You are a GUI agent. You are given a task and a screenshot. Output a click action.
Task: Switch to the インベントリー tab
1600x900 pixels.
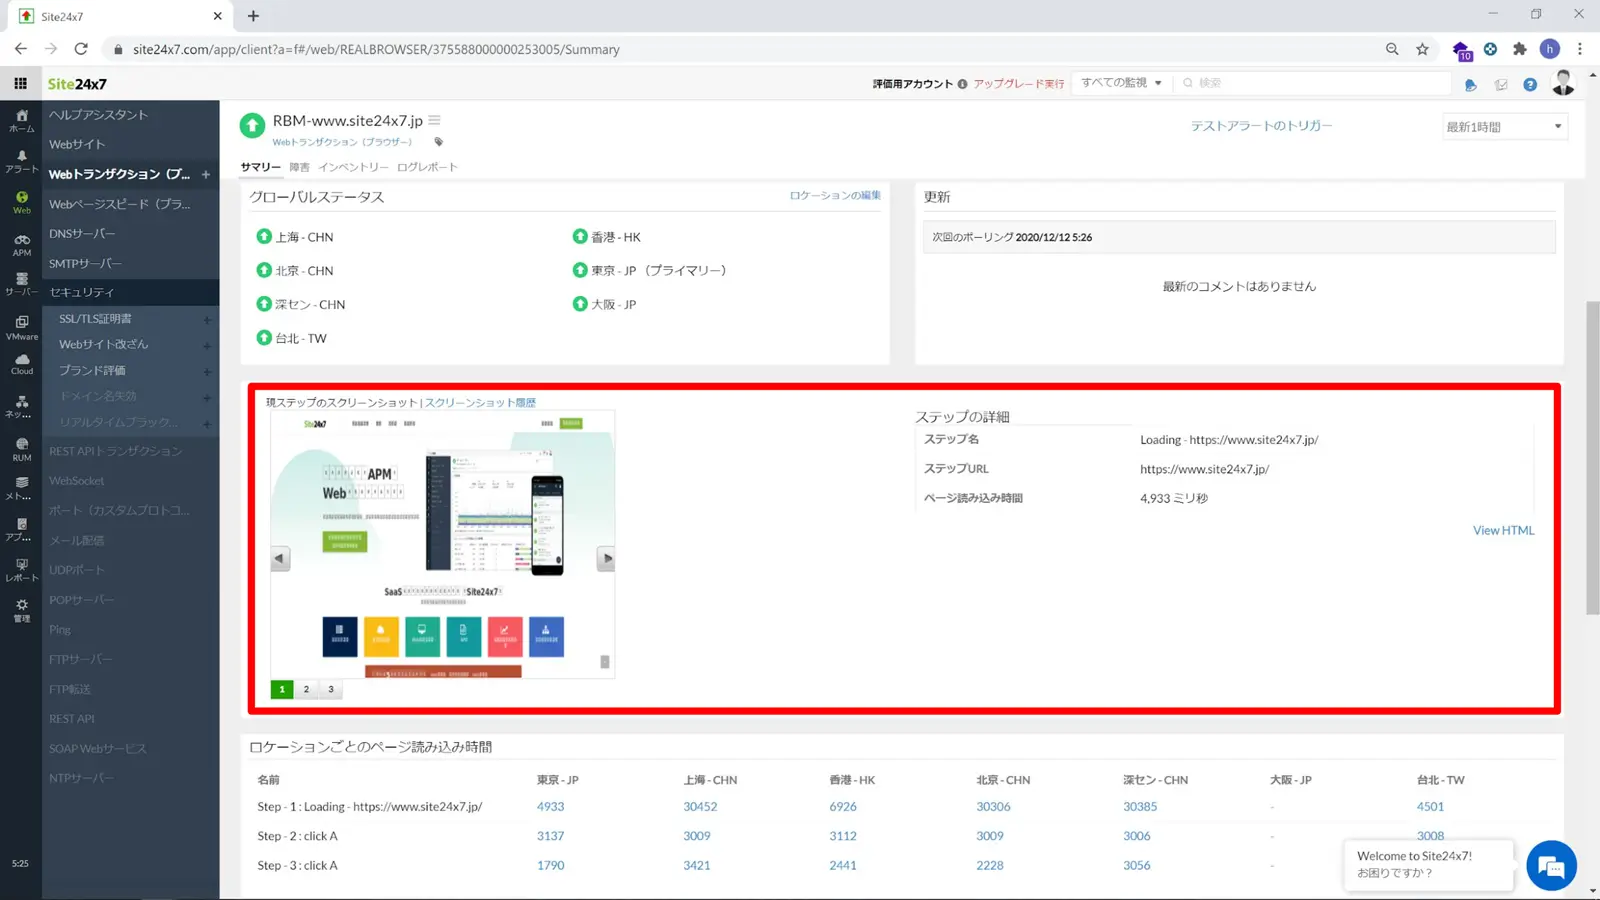click(353, 167)
